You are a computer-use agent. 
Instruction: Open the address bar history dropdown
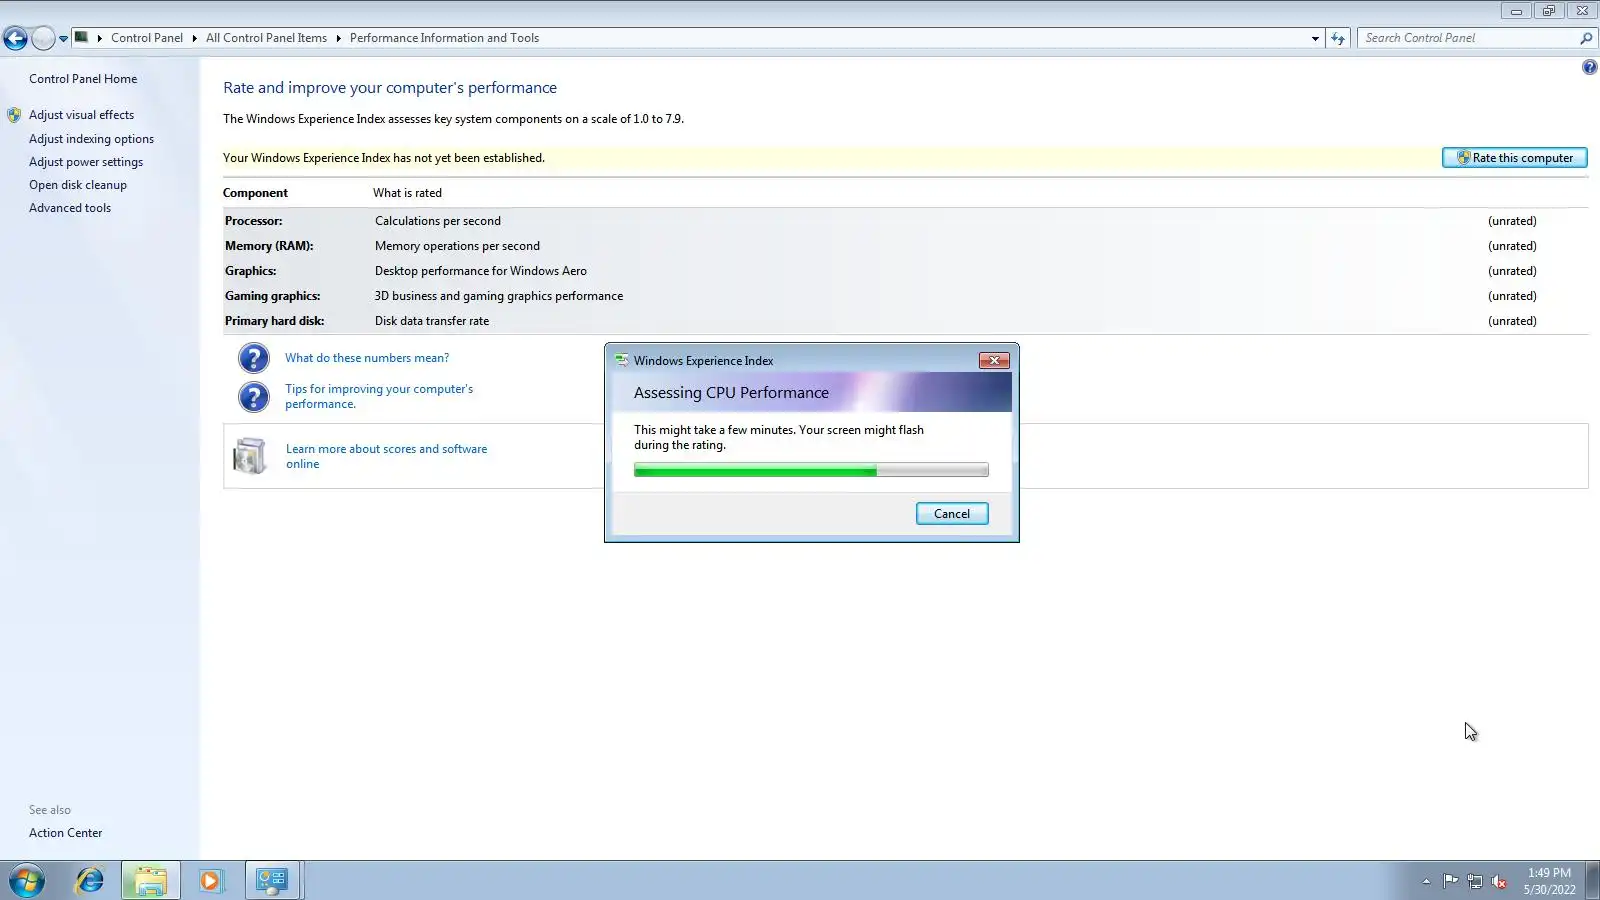(1315, 38)
